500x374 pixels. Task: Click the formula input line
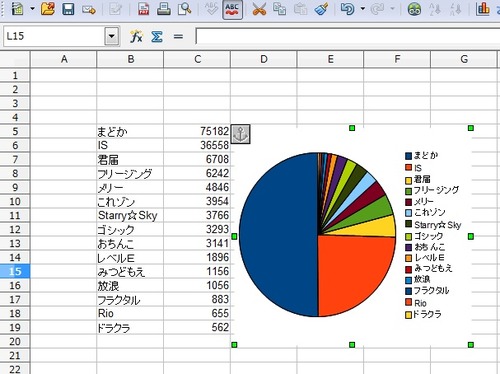tap(348, 36)
